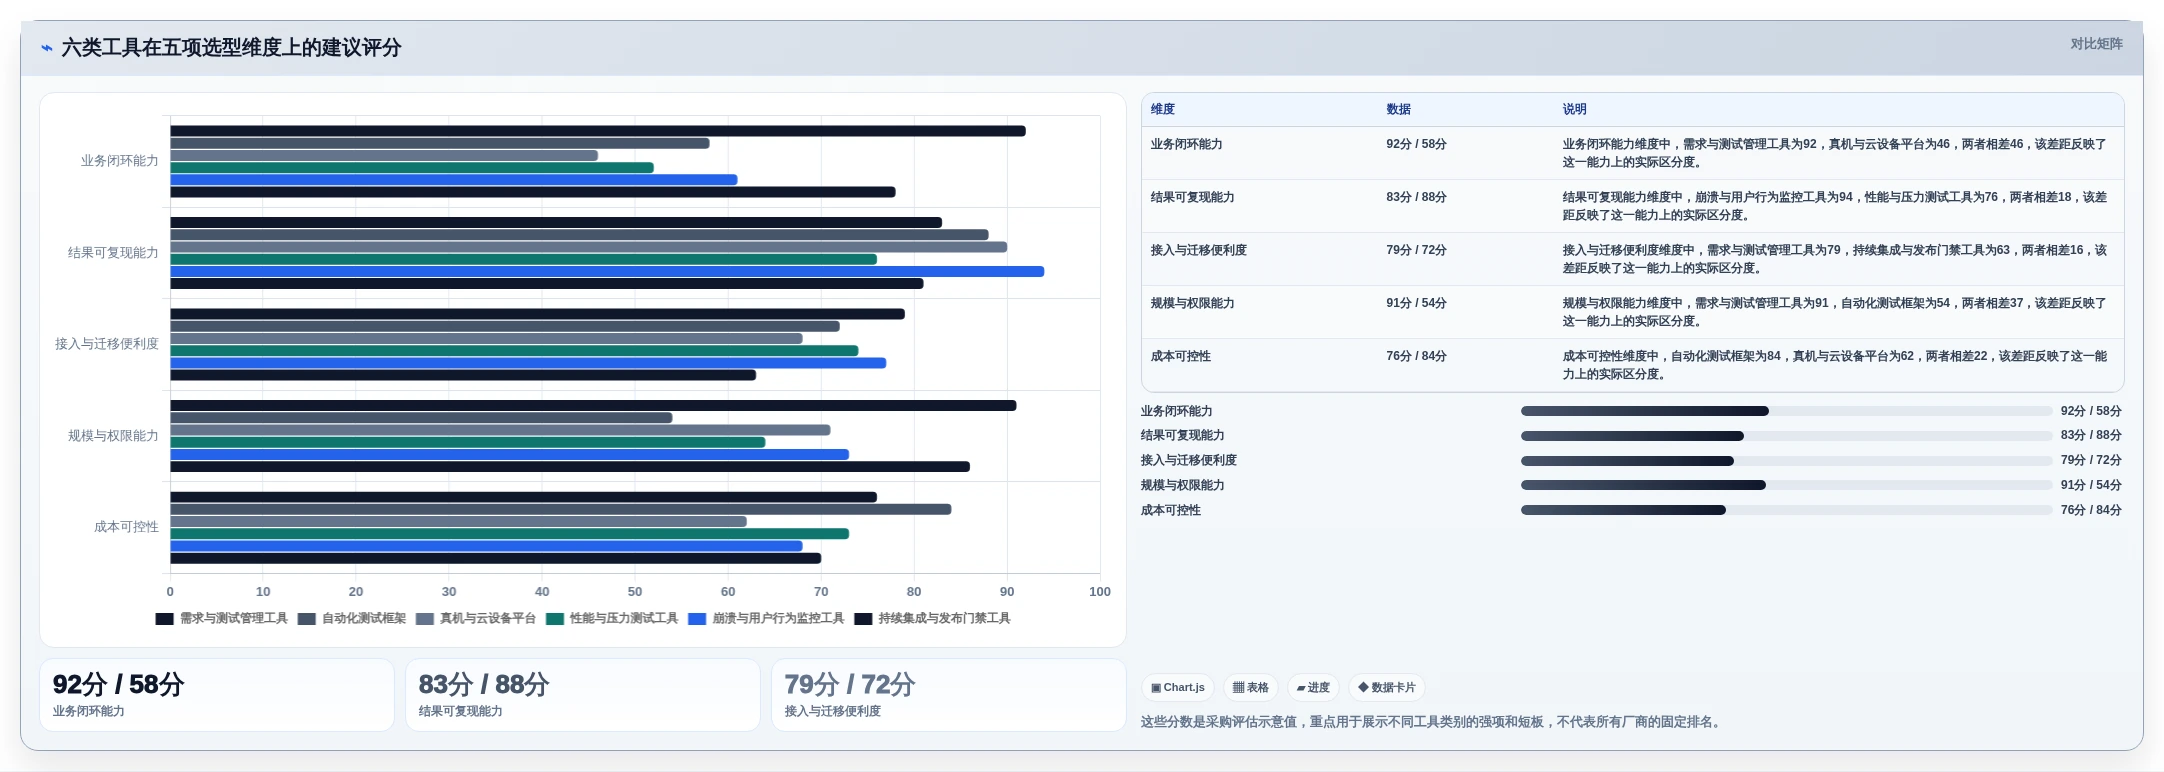Click the 规模与权限能力 y-axis label on the chart
The image size is (2164, 772).
click(113, 436)
